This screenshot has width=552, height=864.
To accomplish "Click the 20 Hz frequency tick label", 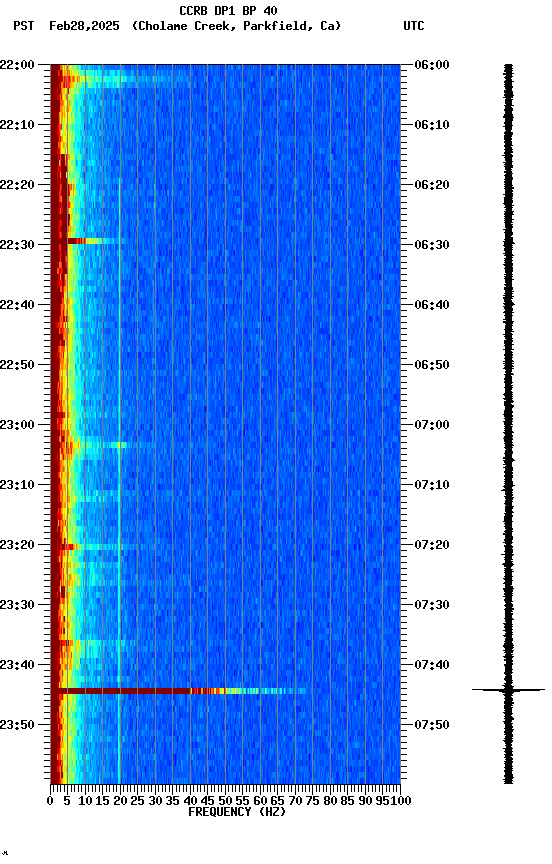I will 120,801.
